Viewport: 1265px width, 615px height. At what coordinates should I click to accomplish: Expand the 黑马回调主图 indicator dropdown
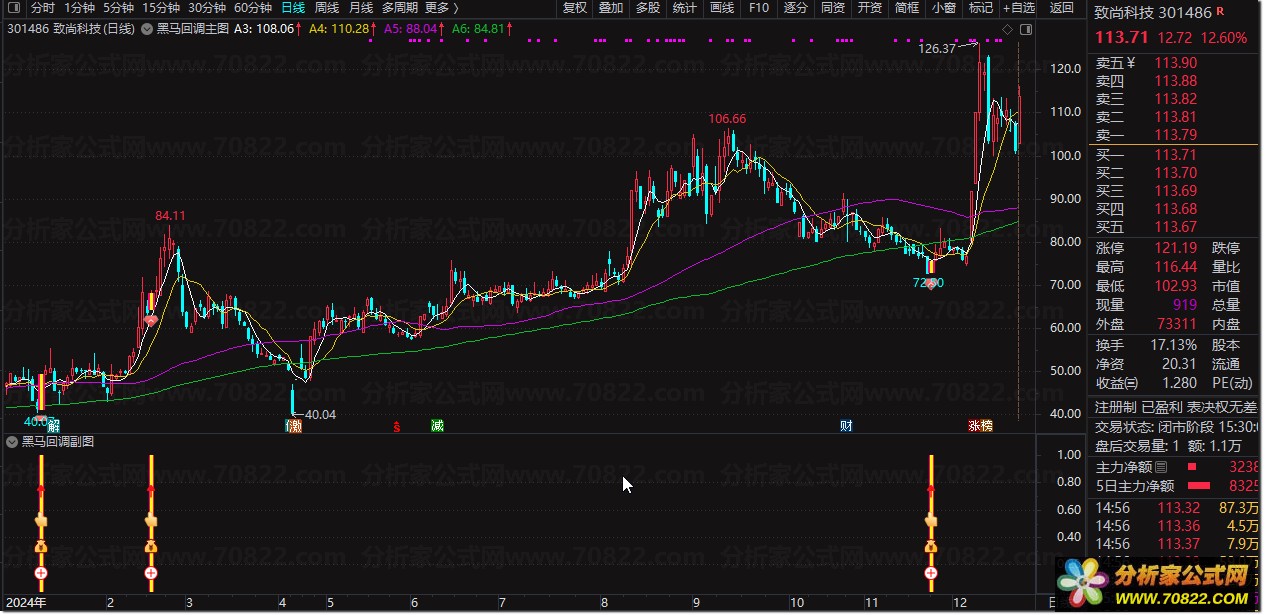pyautogui.click(x=148, y=29)
